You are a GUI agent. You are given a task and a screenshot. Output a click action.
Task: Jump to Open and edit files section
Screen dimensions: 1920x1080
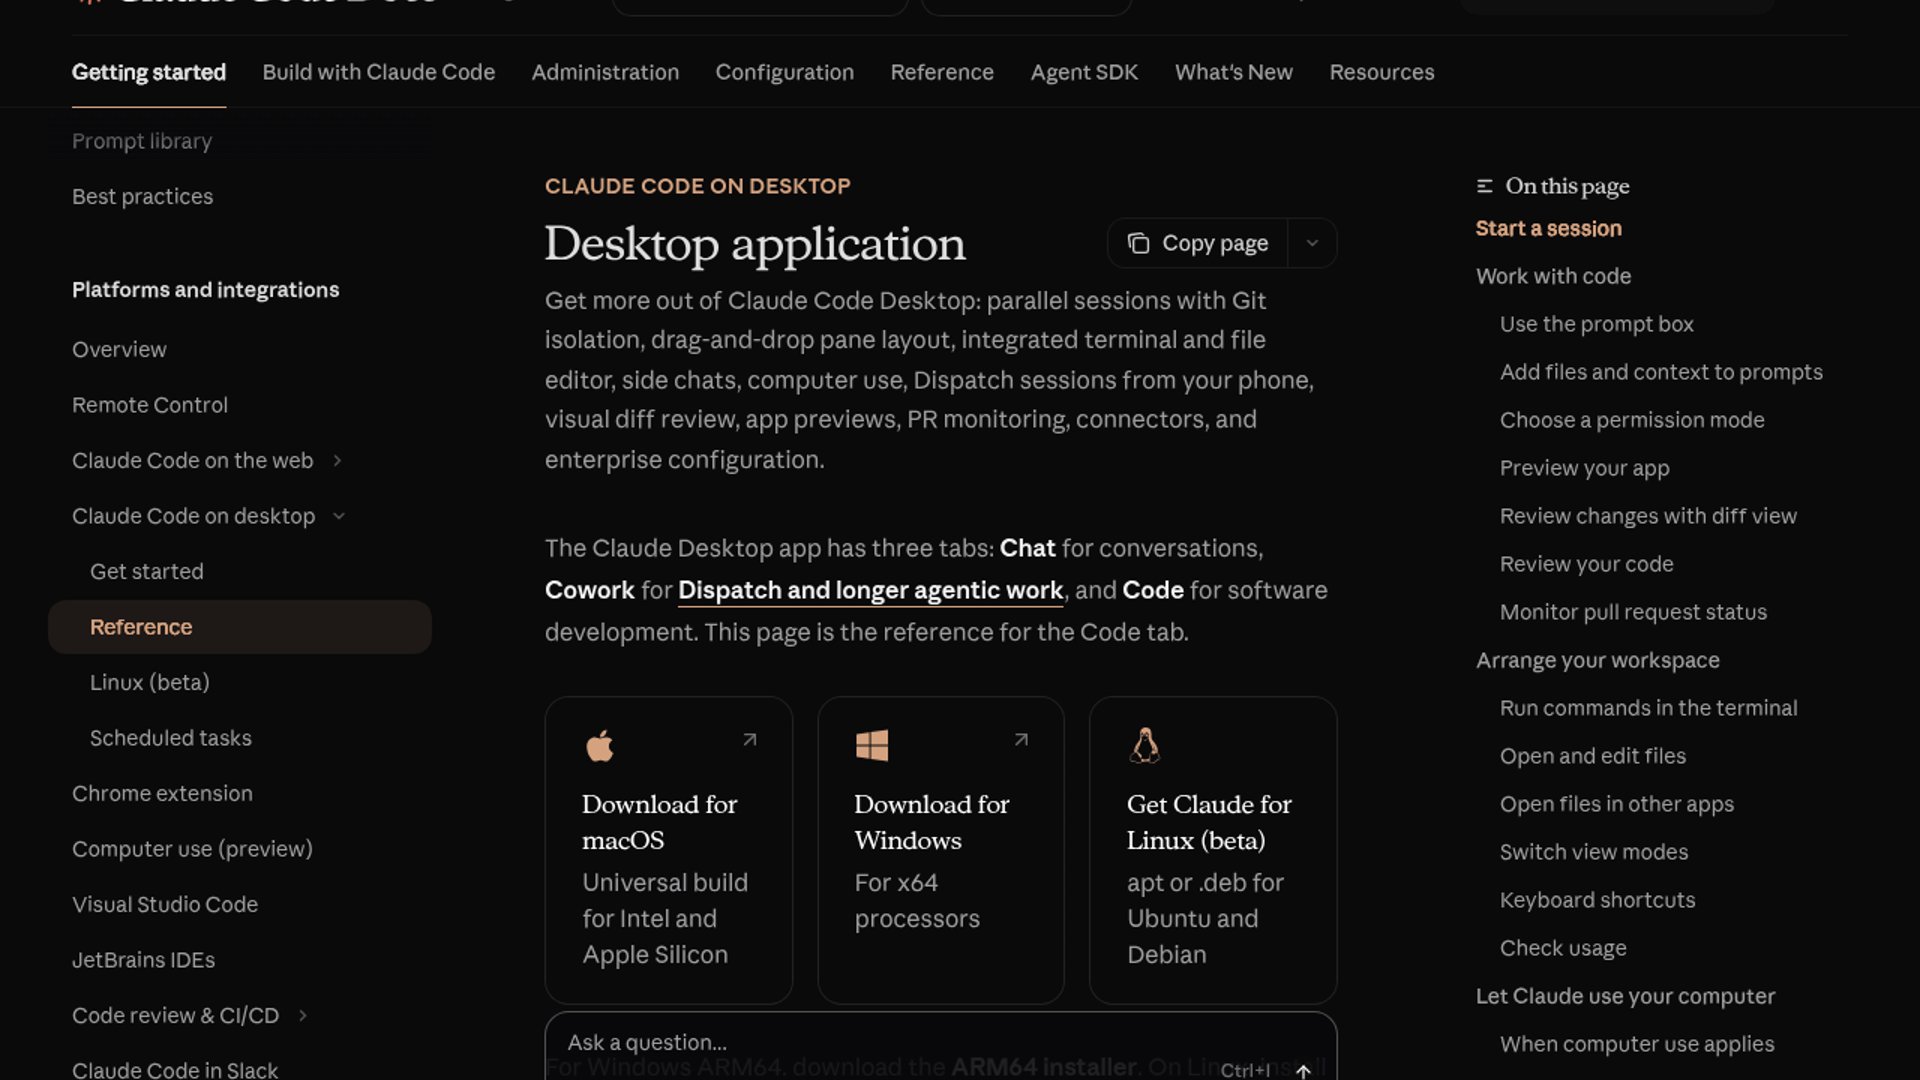[1593, 757]
